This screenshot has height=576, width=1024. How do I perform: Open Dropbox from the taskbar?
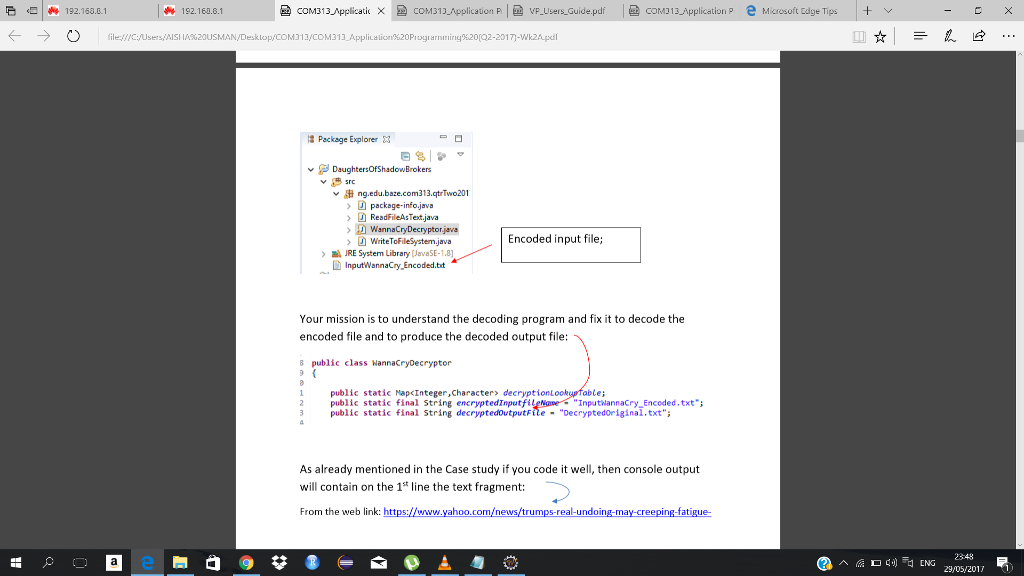(x=278, y=562)
